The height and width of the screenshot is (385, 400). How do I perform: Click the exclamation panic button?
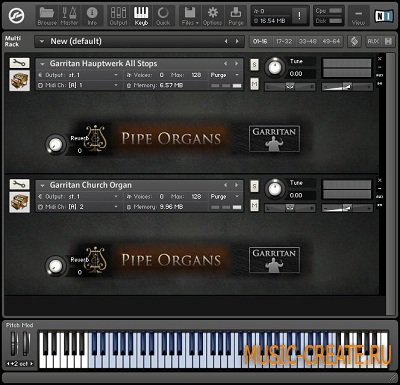pyautogui.click(x=299, y=15)
